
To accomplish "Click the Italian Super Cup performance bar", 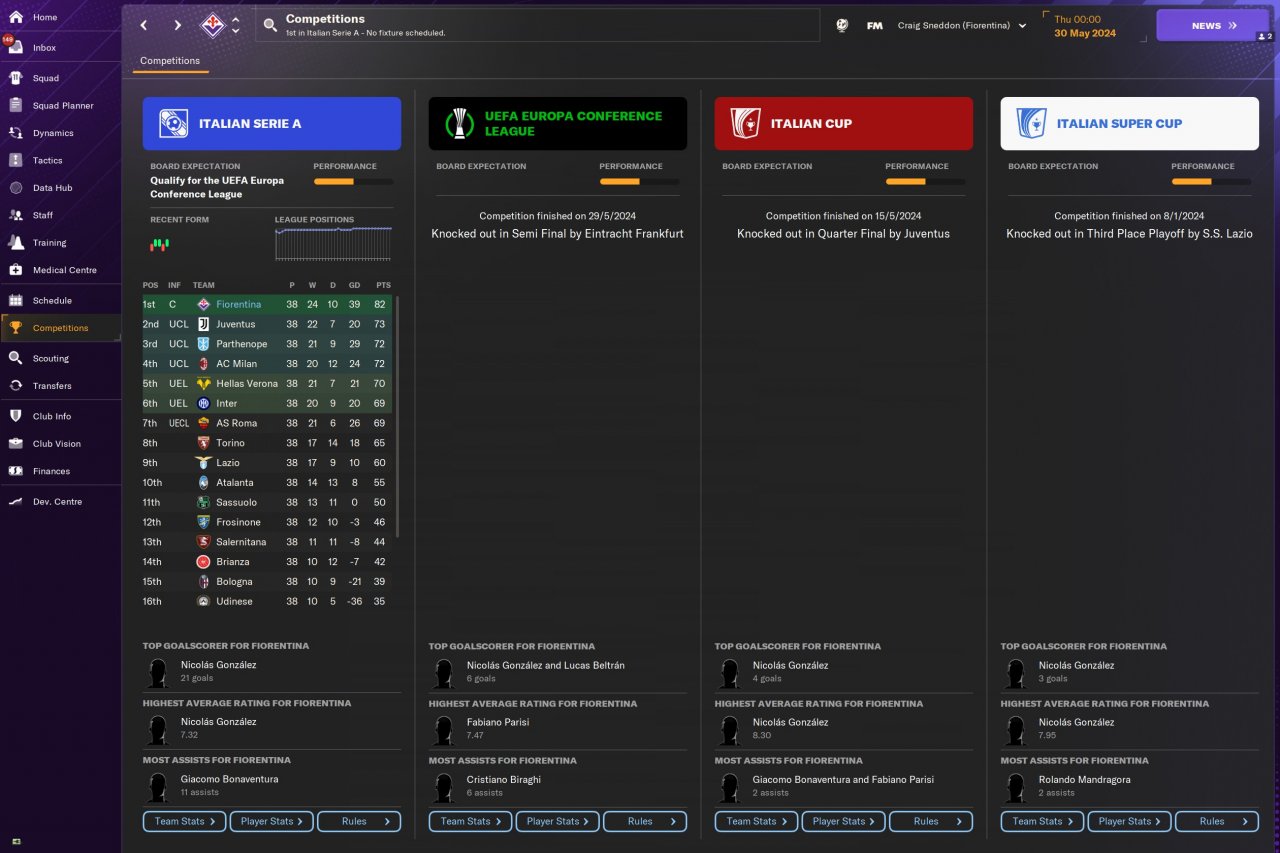I will click(1211, 182).
